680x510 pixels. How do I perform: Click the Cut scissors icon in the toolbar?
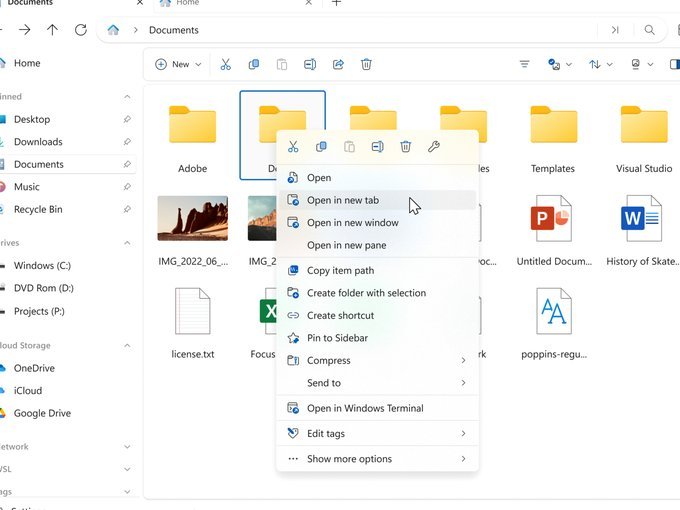click(226, 65)
